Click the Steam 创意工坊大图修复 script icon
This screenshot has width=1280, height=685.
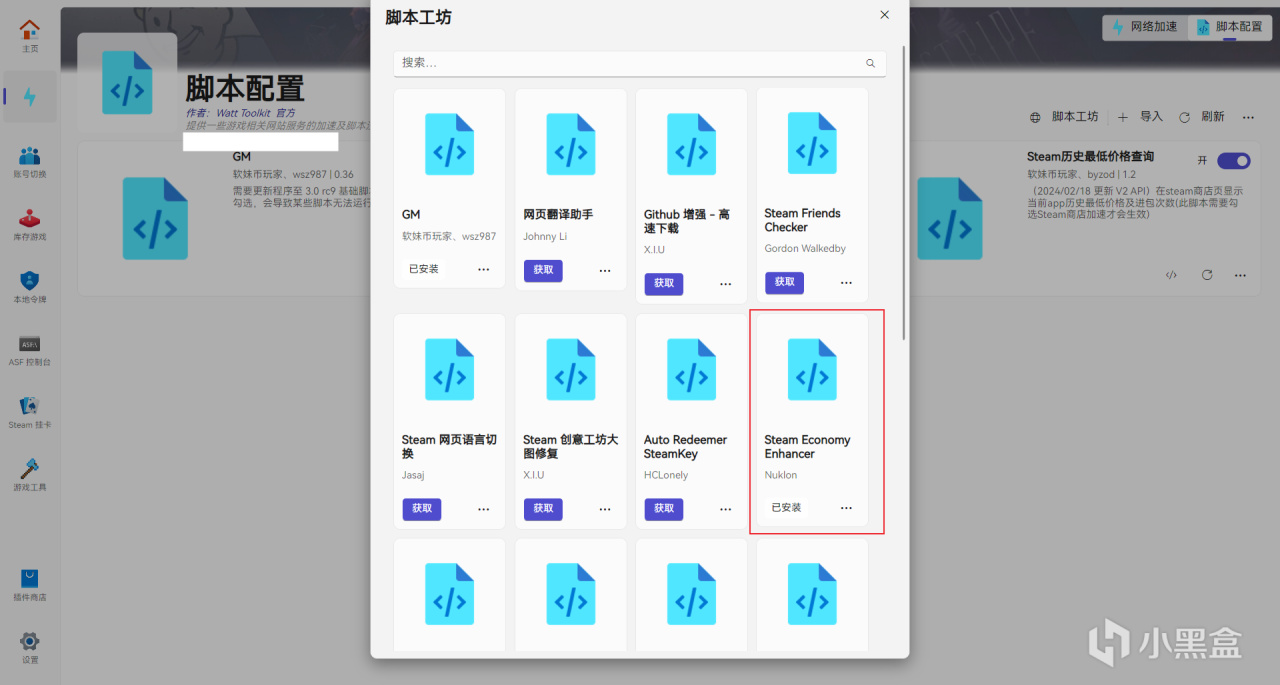(570, 369)
